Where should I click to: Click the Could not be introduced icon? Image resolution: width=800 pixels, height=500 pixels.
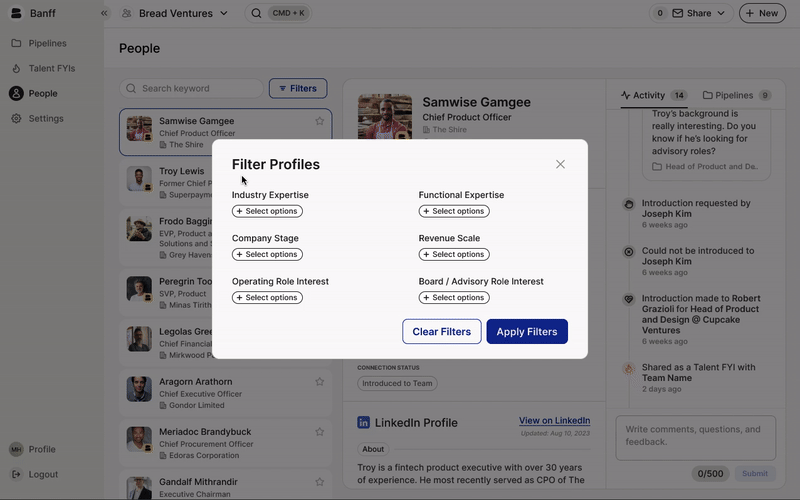(x=629, y=252)
